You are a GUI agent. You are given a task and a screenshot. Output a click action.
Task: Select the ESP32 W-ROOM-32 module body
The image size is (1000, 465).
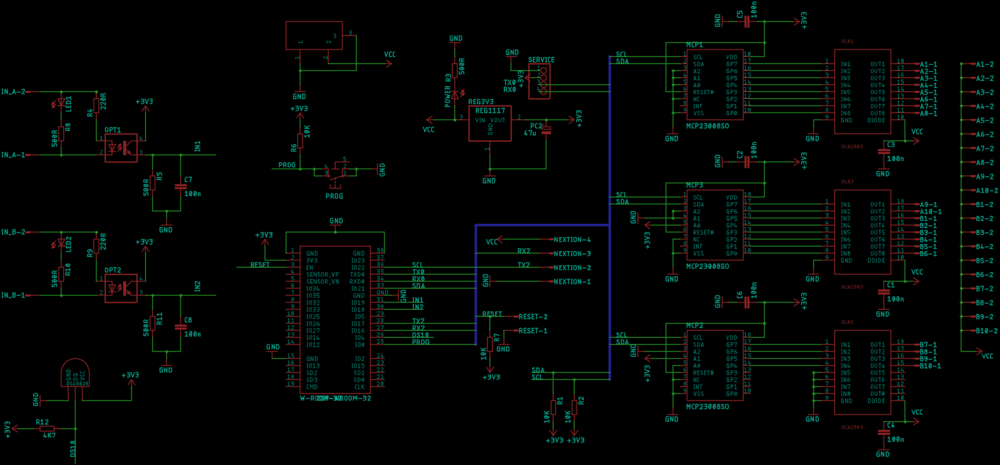pos(335,320)
